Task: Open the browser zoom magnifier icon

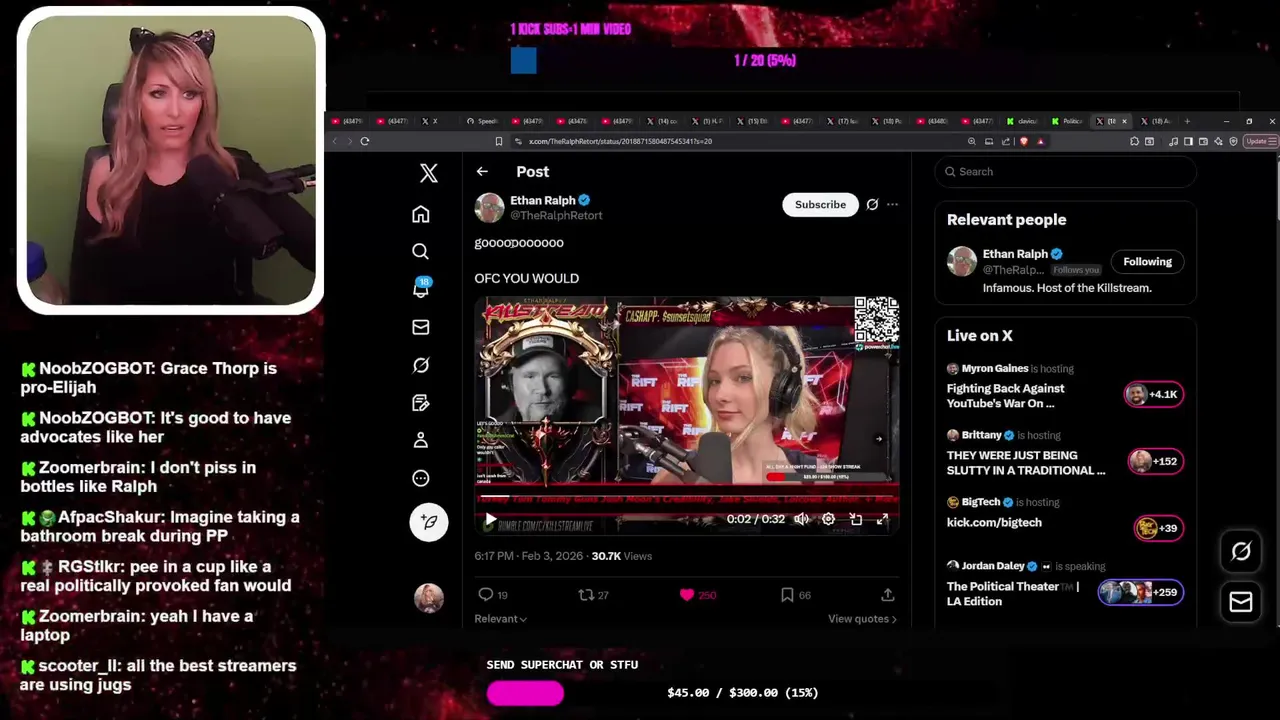Action: click(x=971, y=141)
